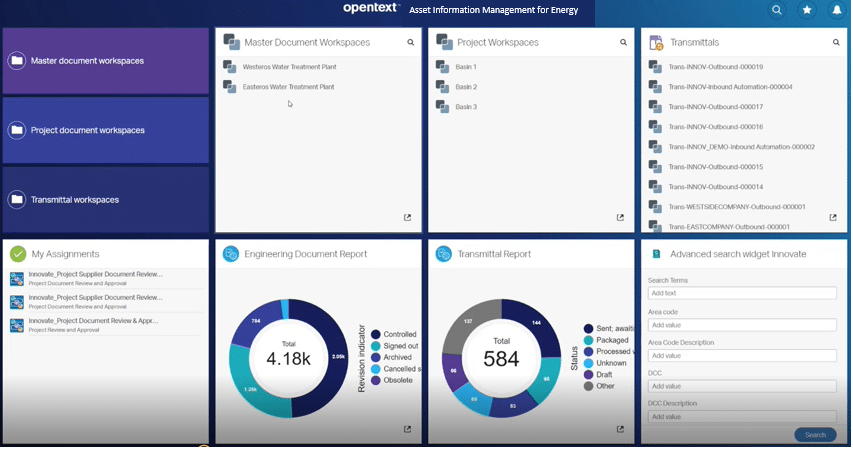The height and width of the screenshot is (449, 853).
Task: Open favorites star icon in header
Action: [807, 10]
